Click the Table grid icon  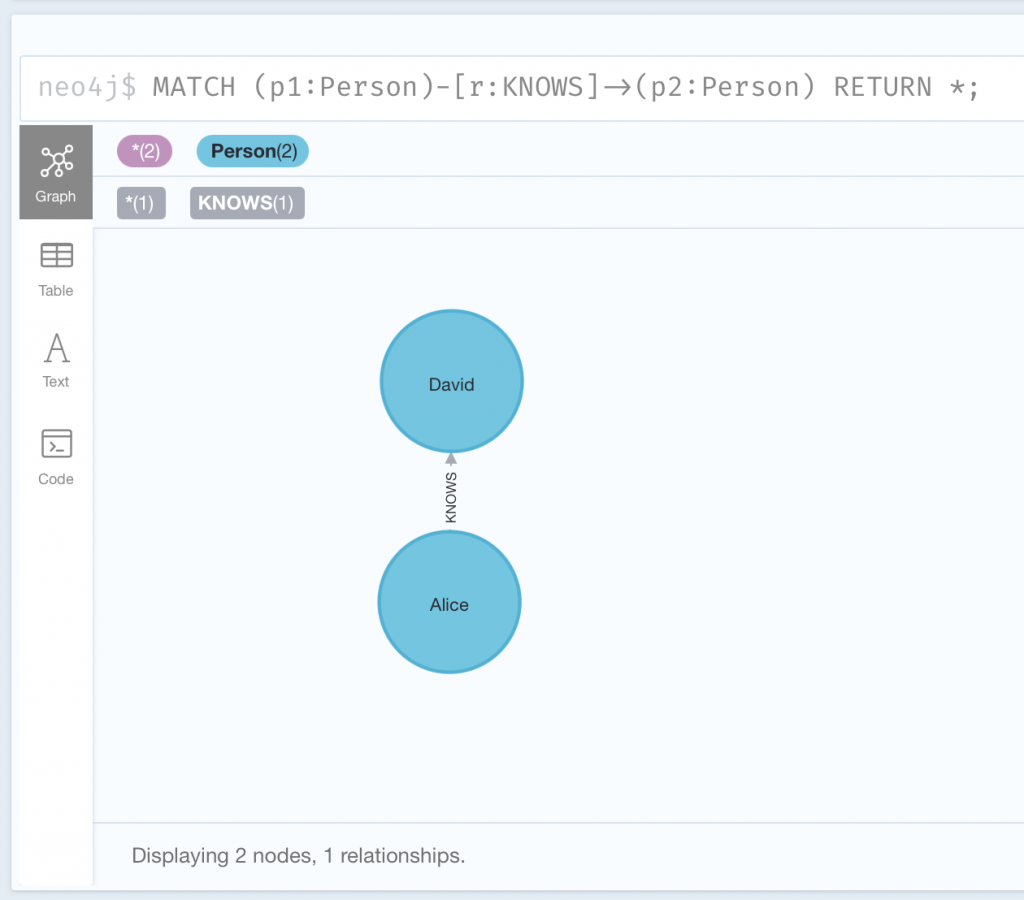(57, 255)
